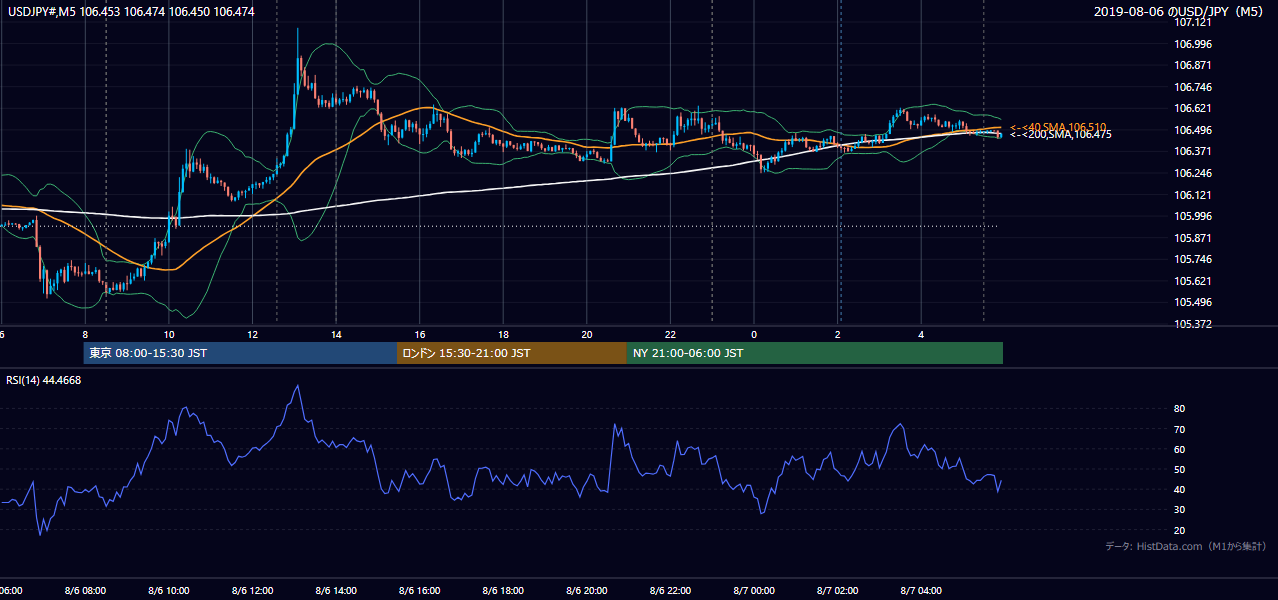Click price axis label 105.746
Image resolution: width=1278 pixels, height=600 pixels.
click(x=1194, y=259)
